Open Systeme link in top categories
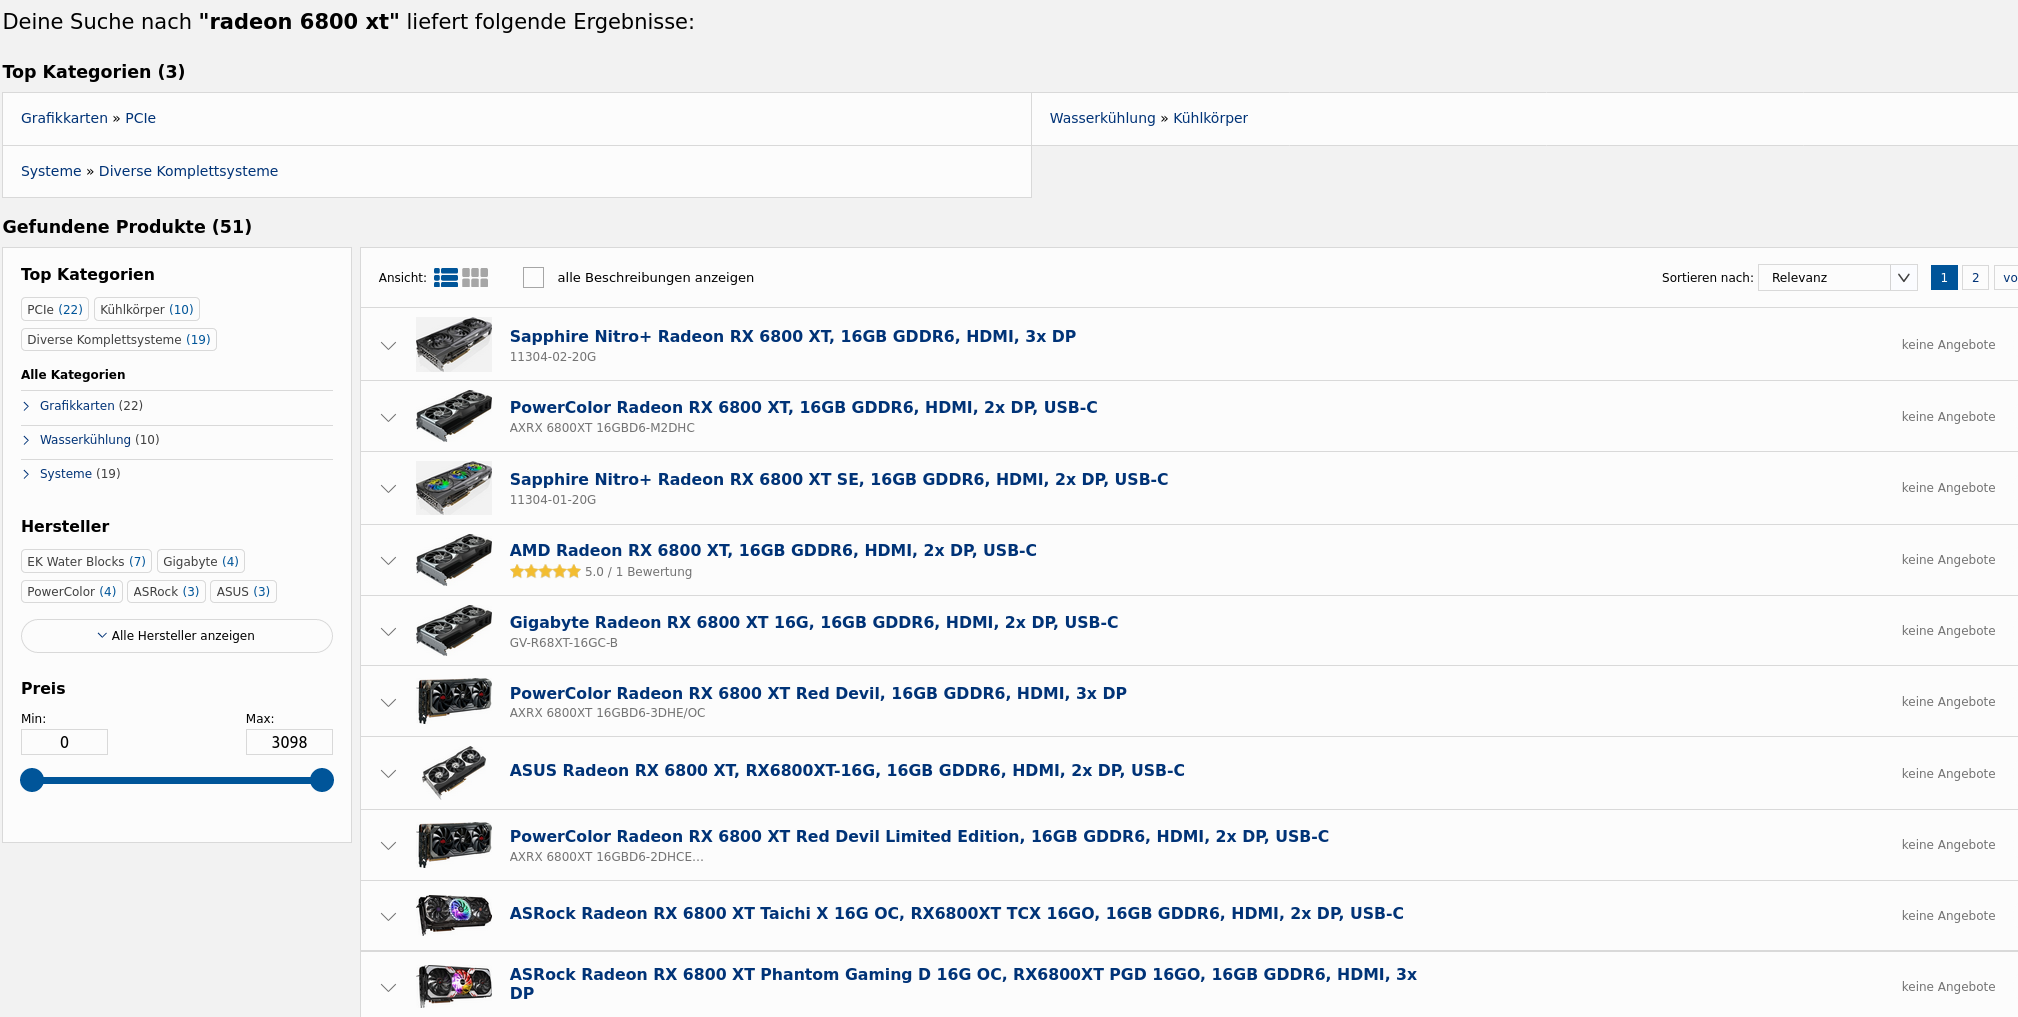 point(51,171)
